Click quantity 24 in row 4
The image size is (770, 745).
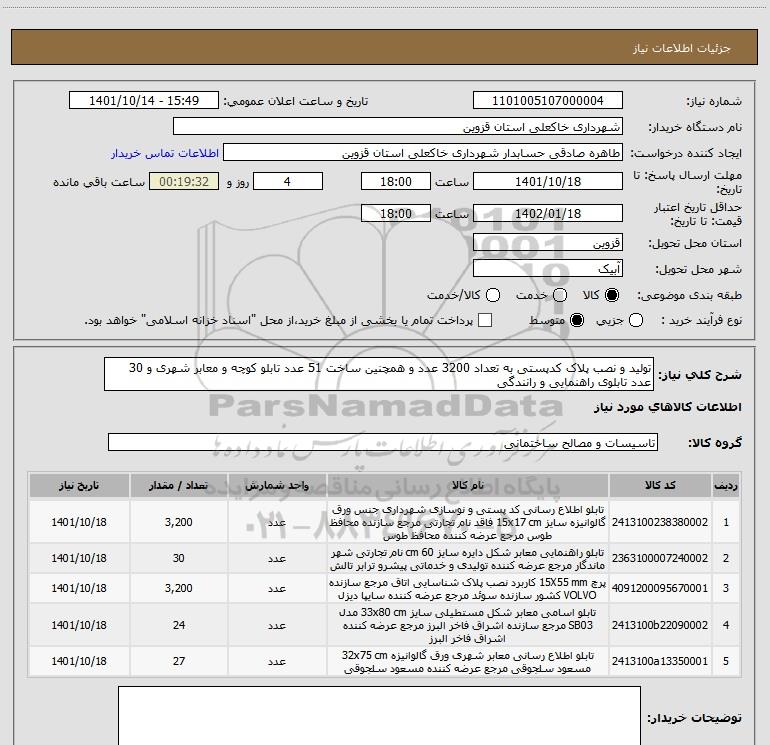click(179, 625)
